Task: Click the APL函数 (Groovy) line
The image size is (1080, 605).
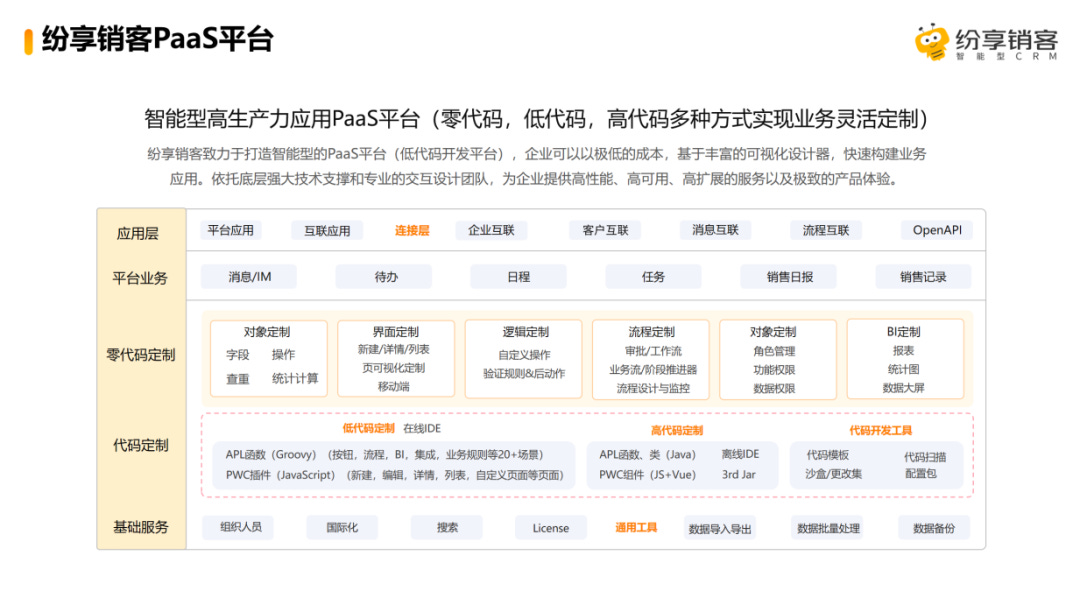Action: (x=384, y=454)
